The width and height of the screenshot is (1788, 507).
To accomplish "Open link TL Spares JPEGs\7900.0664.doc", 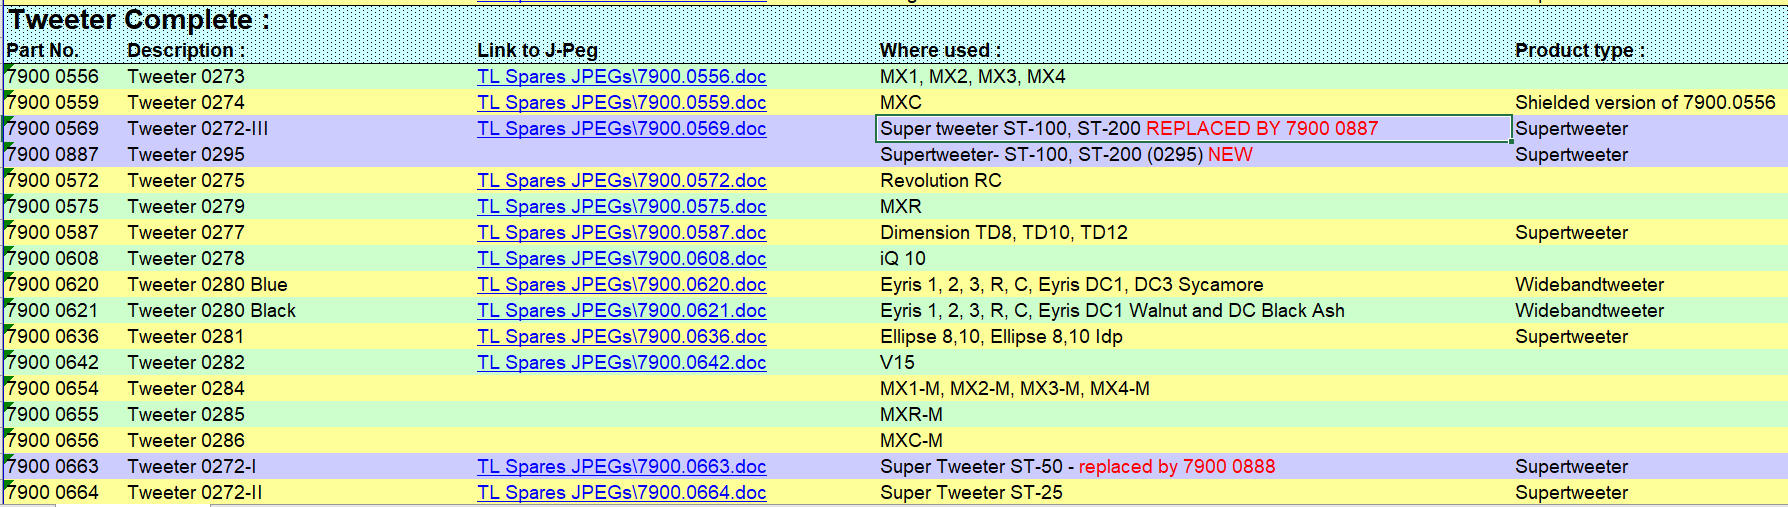I will click(x=621, y=493).
